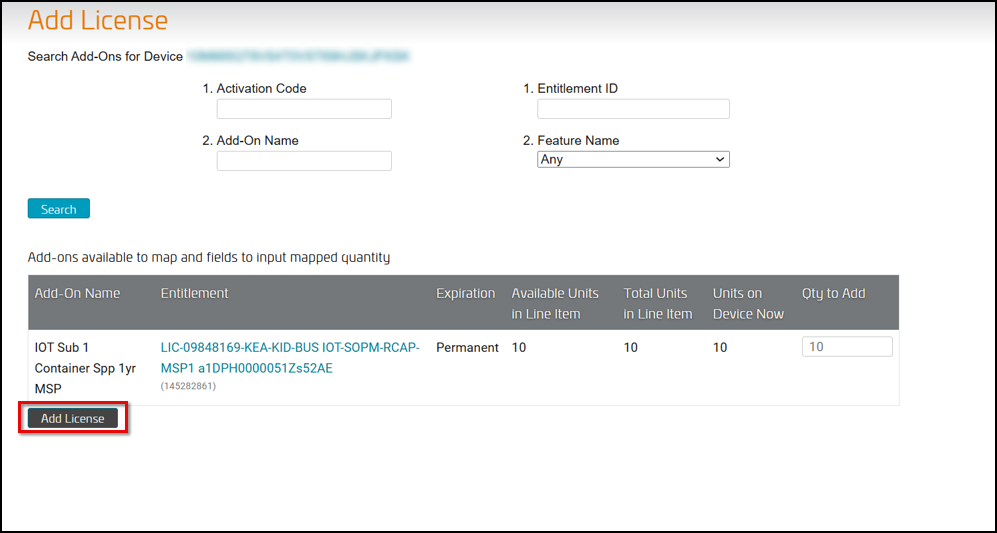Click the entitlement number (145282861)

tap(188, 385)
